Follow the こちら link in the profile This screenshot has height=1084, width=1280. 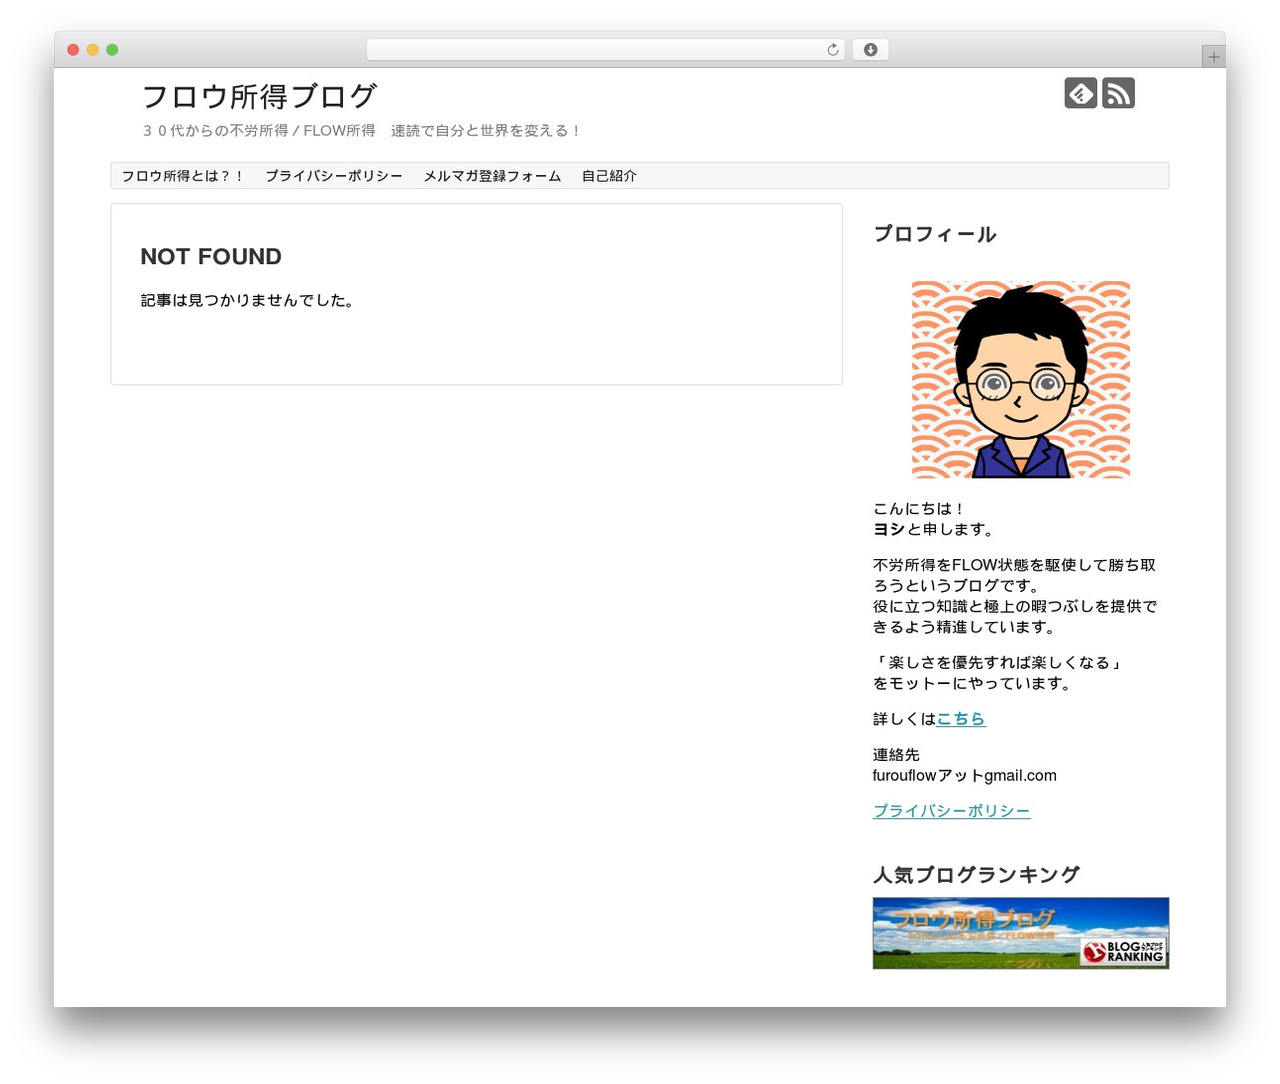pyautogui.click(x=961, y=719)
